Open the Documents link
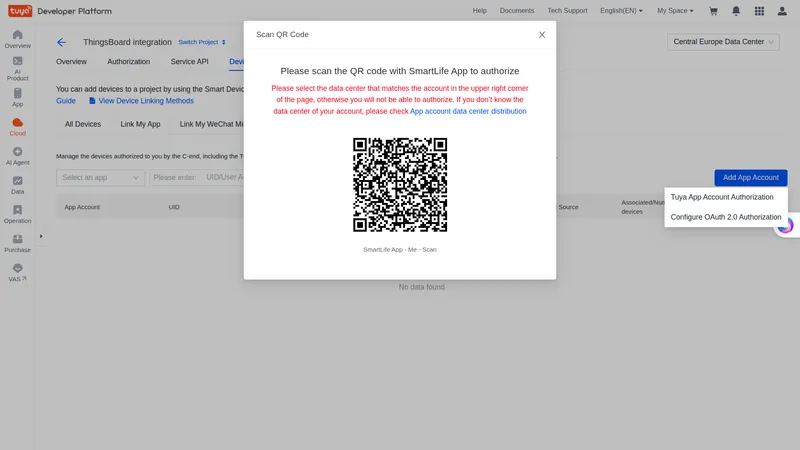Image resolution: width=800 pixels, height=450 pixels. coord(517,11)
